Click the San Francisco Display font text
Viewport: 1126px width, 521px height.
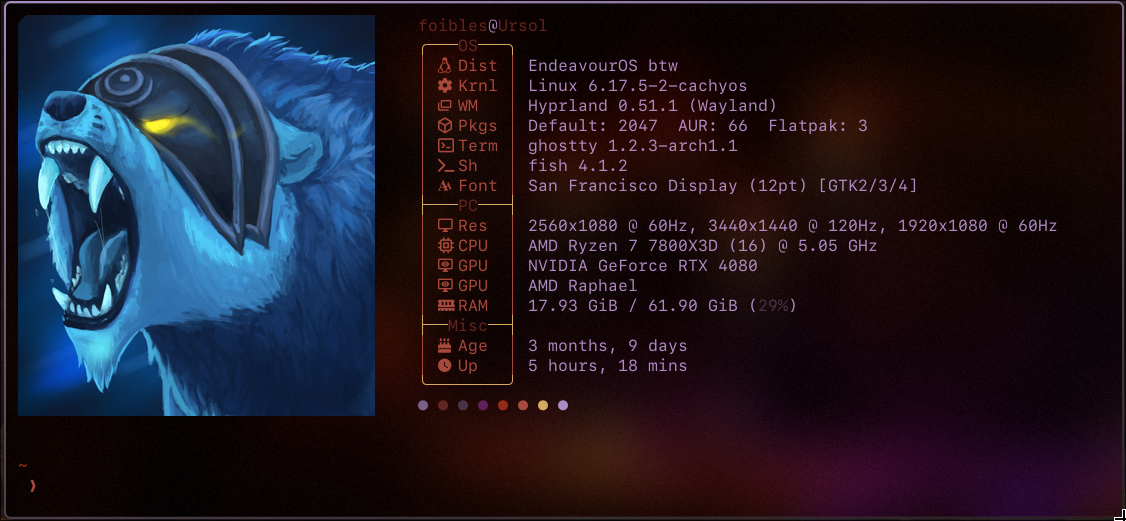(723, 186)
